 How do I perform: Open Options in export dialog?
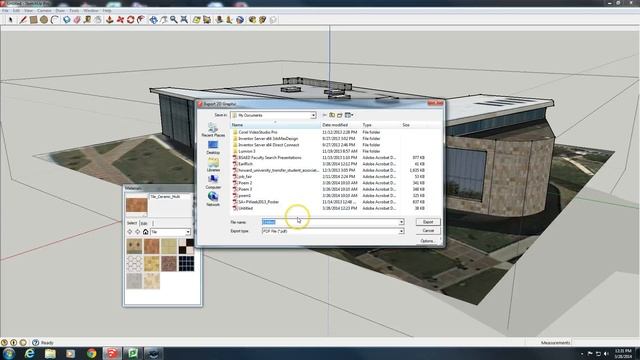[428, 241]
